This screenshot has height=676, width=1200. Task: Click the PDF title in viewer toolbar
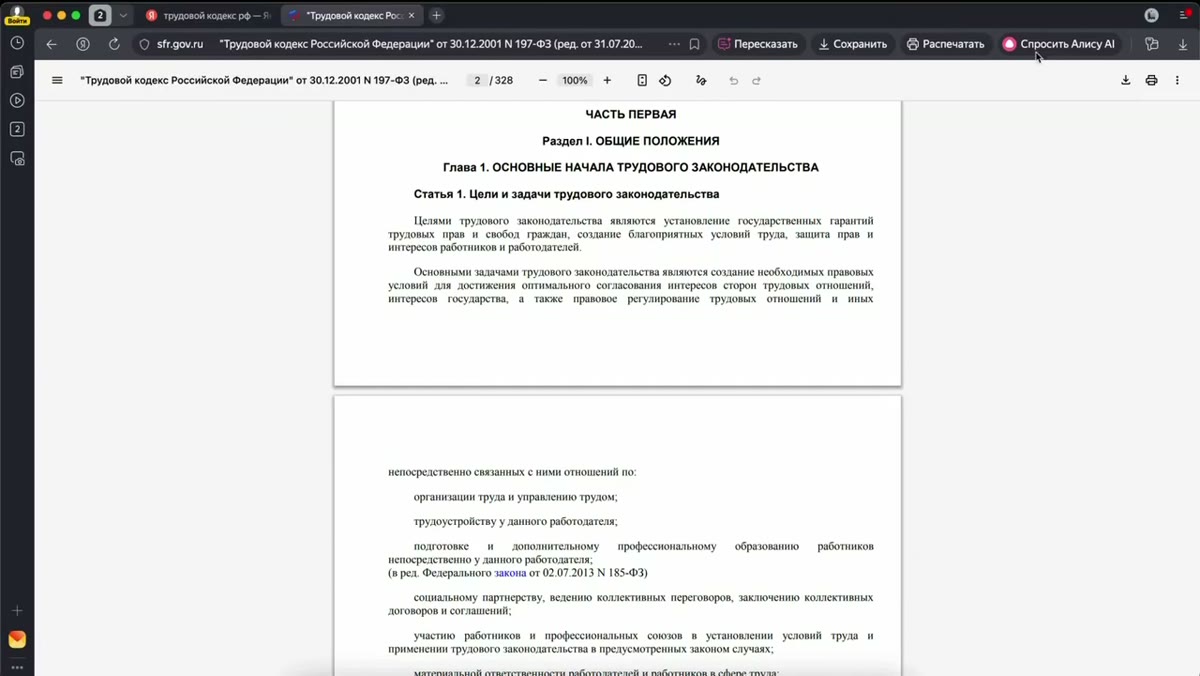tap(265, 80)
